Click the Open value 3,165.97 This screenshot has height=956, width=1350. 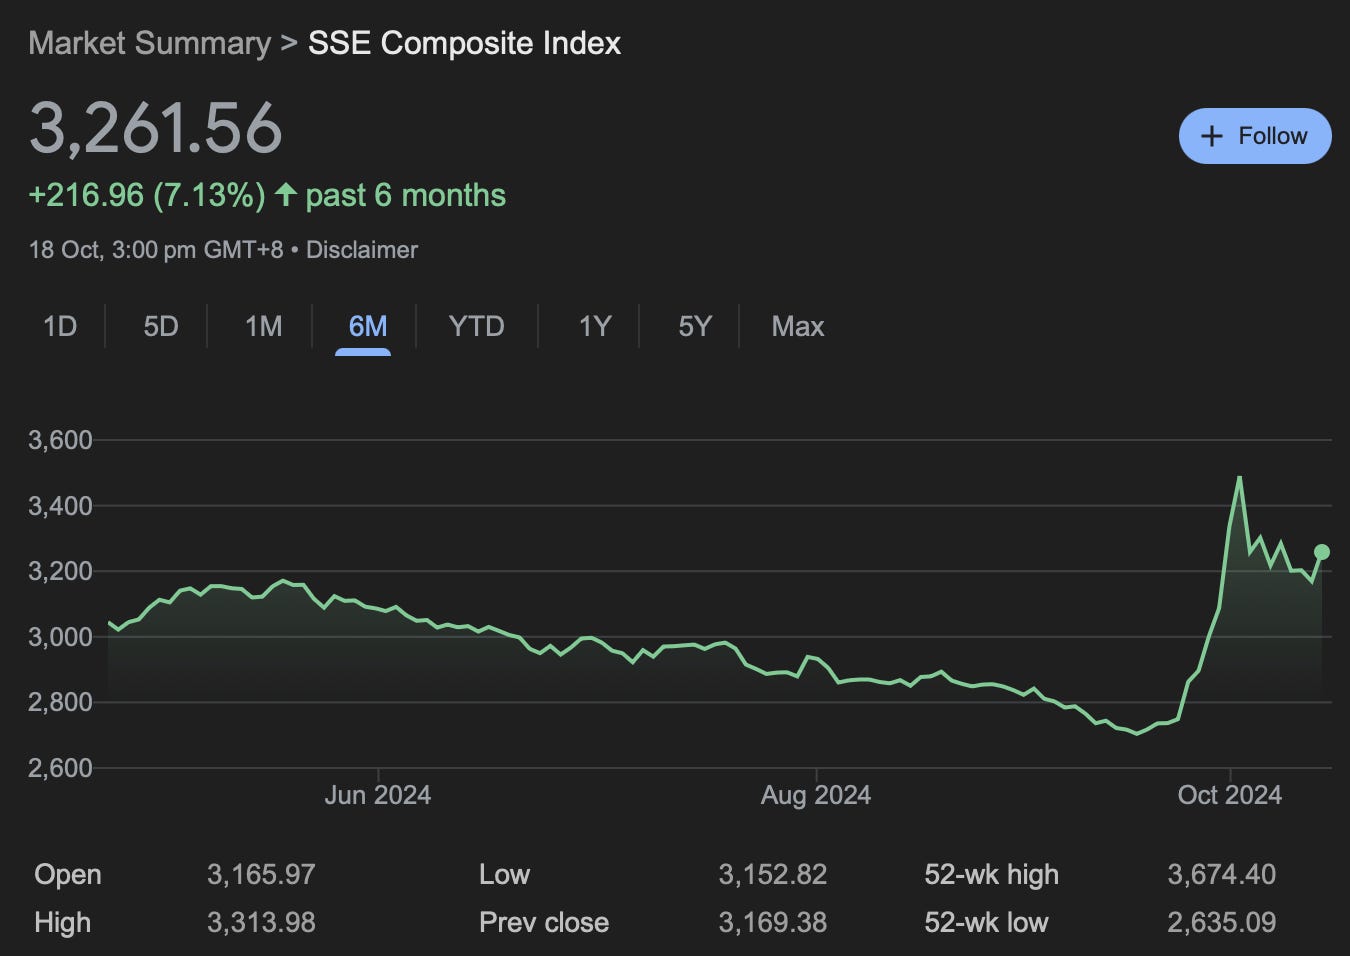click(x=261, y=875)
